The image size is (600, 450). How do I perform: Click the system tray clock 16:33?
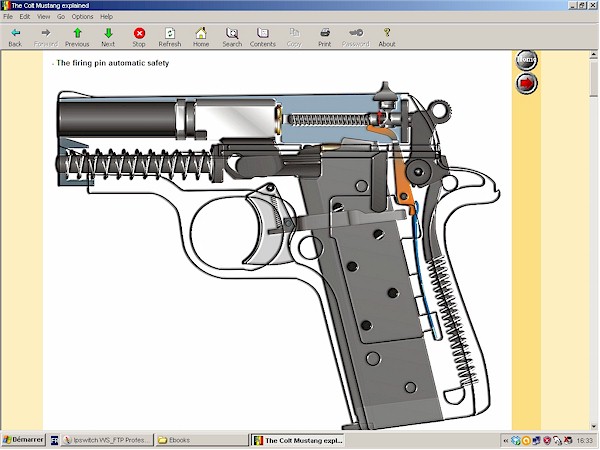pyautogui.click(x=585, y=441)
